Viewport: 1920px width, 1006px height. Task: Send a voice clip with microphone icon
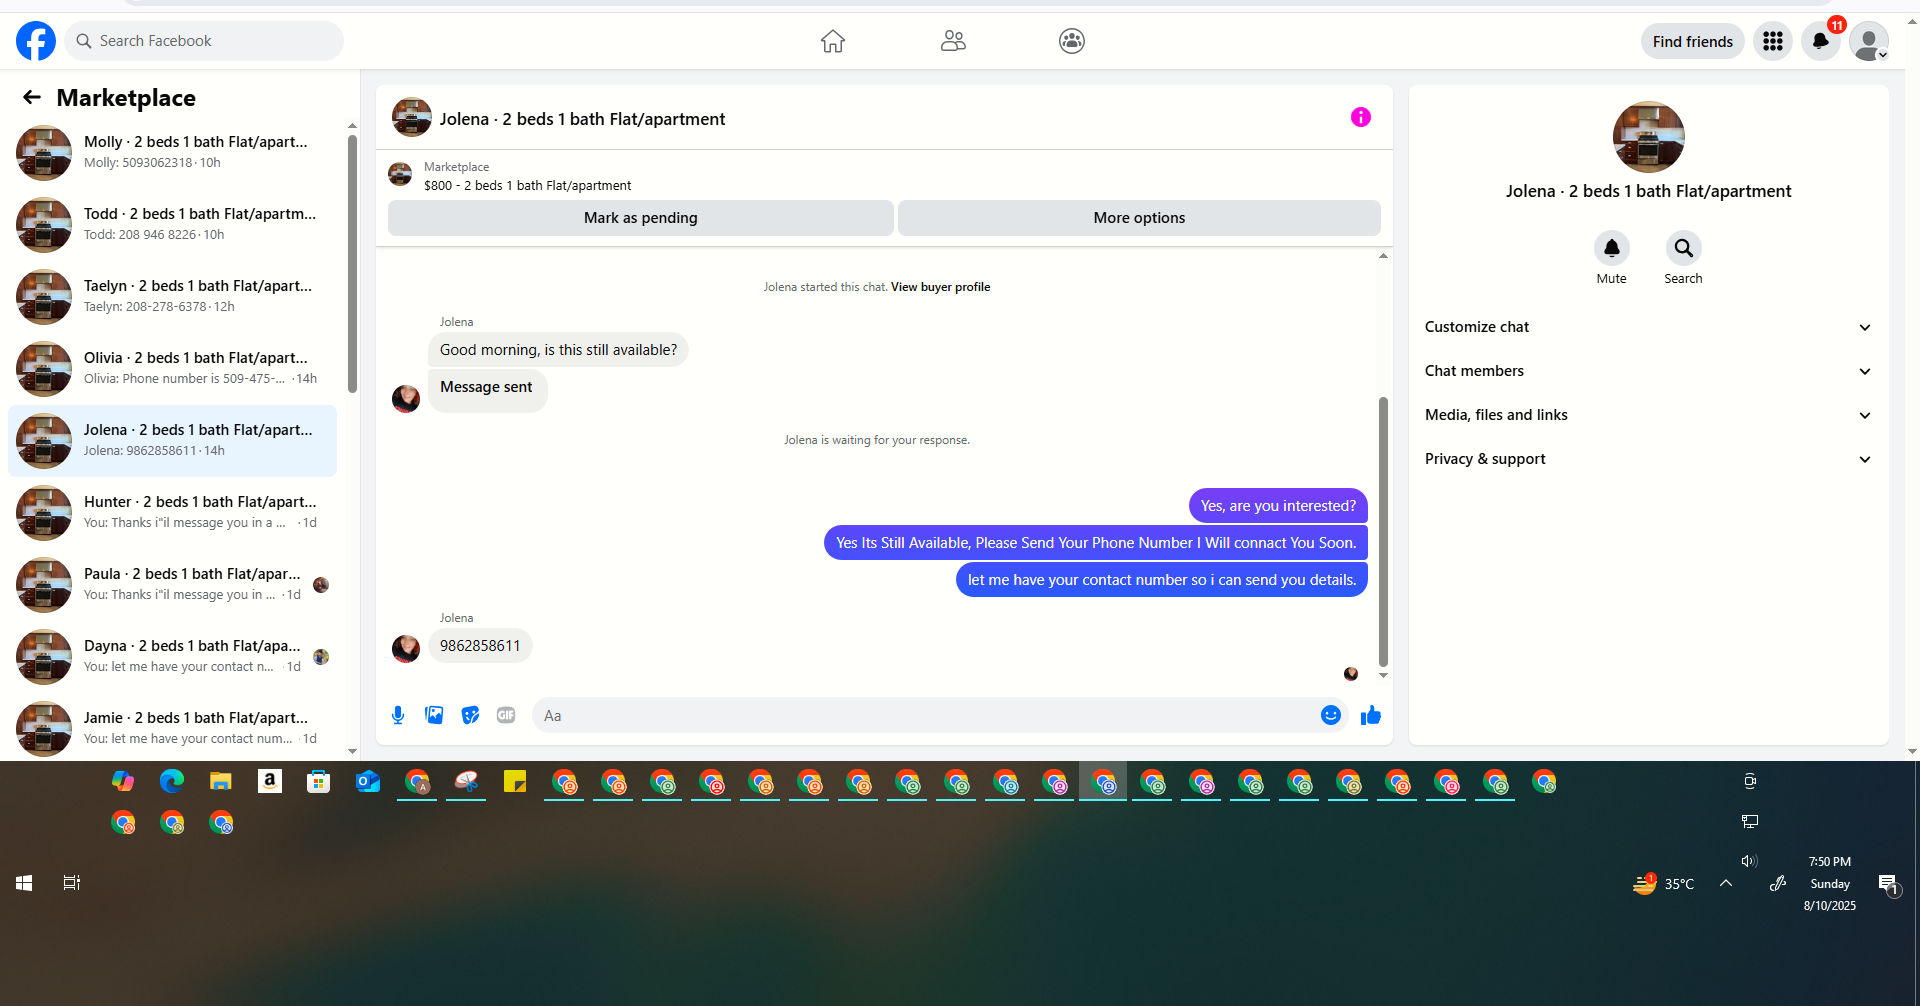[398, 715]
